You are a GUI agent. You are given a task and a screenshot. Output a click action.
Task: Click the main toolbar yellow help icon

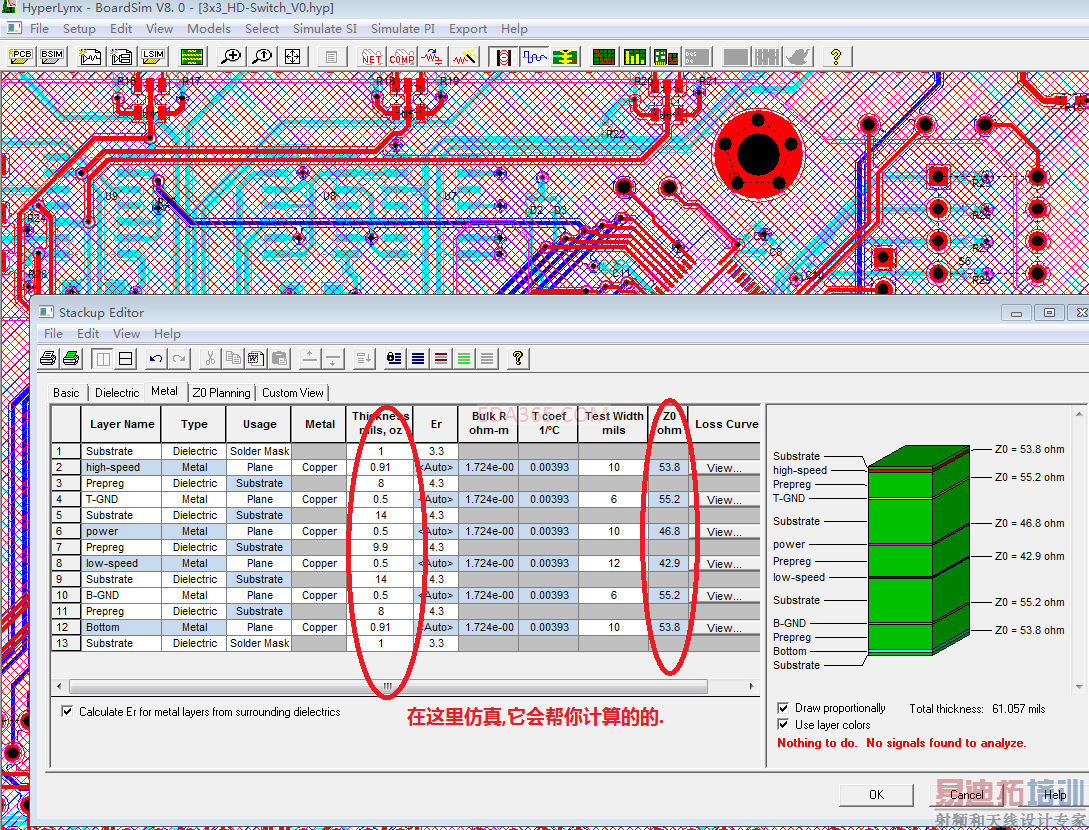click(x=836, y=57)
